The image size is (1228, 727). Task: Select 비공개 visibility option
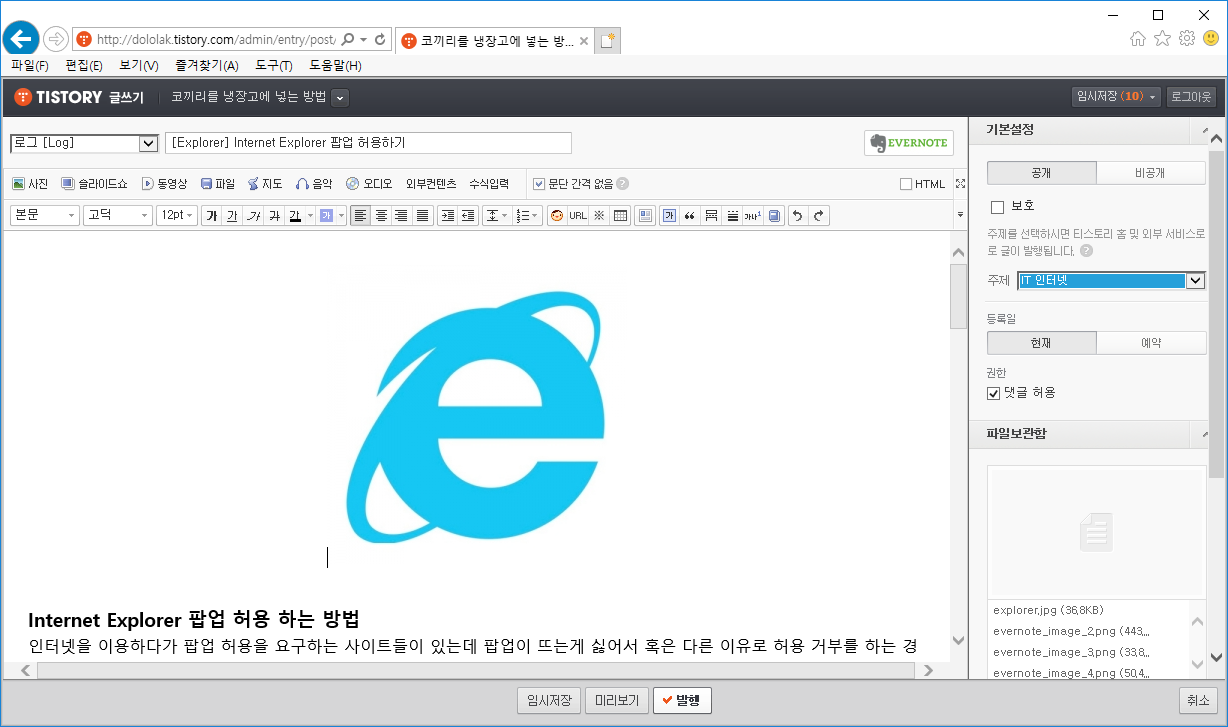1151,173
